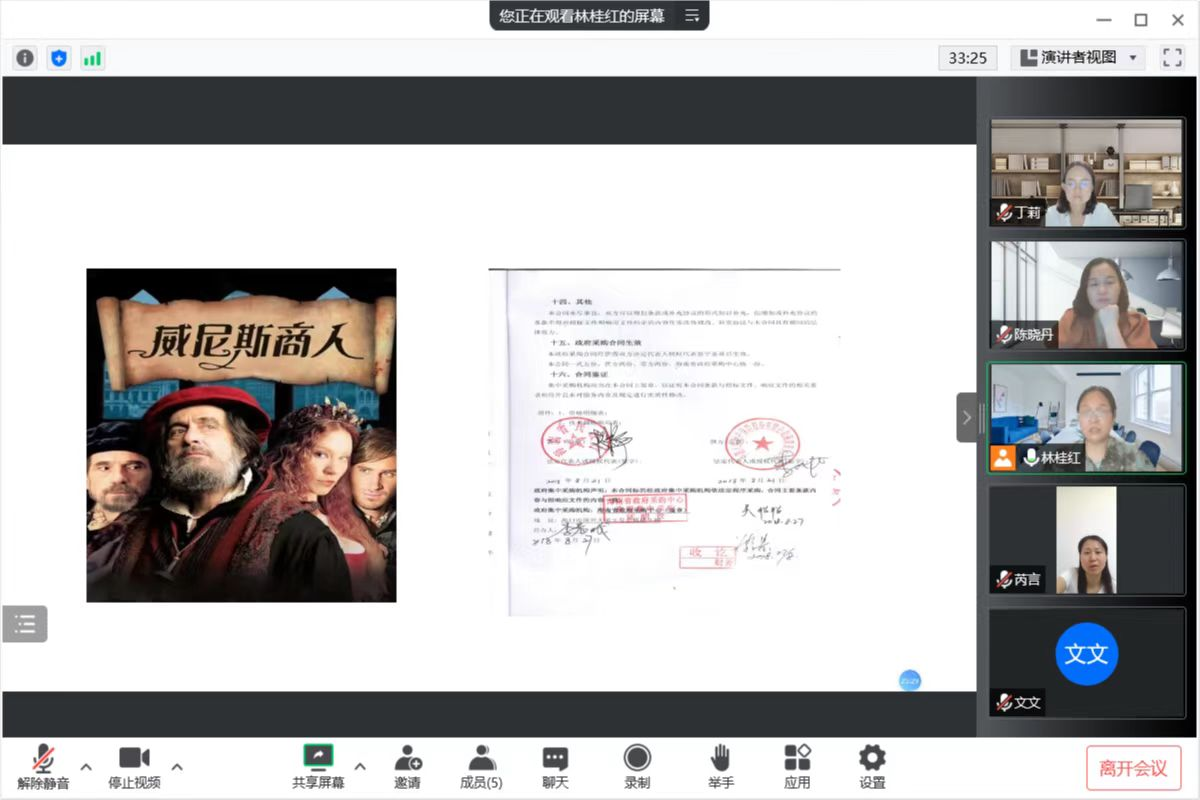Click the list icon at the shared screen's left edge
The image size is (1200, 800).
[x=25, y=624]
